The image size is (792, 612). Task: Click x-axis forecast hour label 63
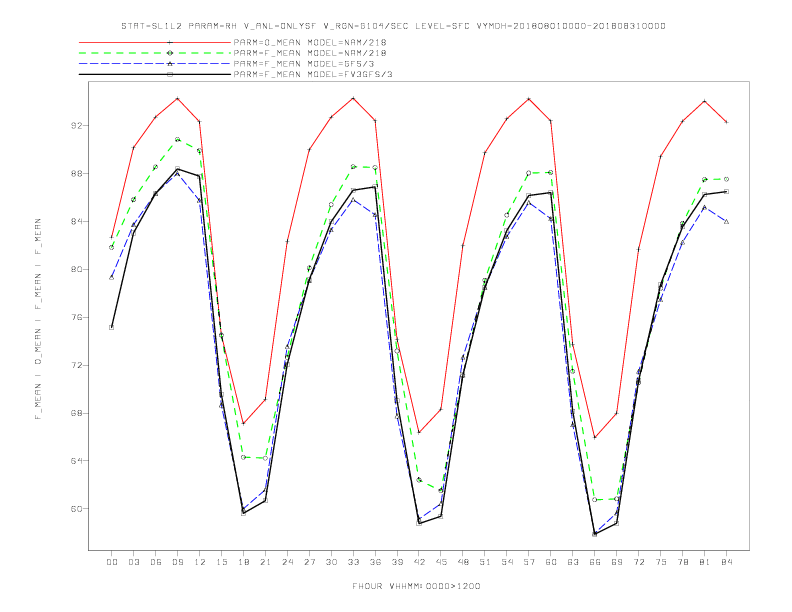[x=573, y=562]
